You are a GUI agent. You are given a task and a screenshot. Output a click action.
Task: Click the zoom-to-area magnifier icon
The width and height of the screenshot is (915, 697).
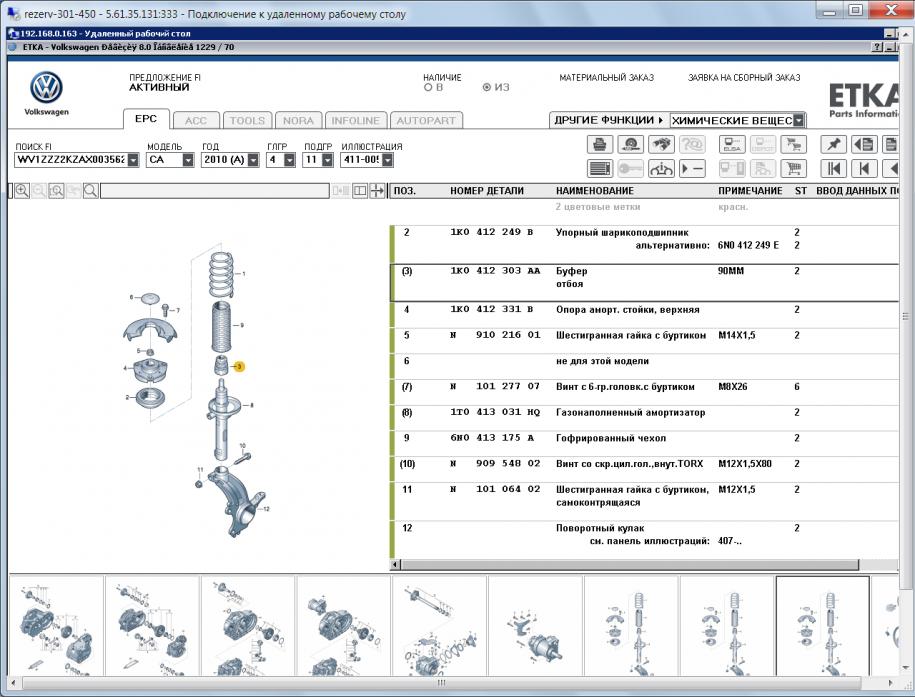[56, 191]
